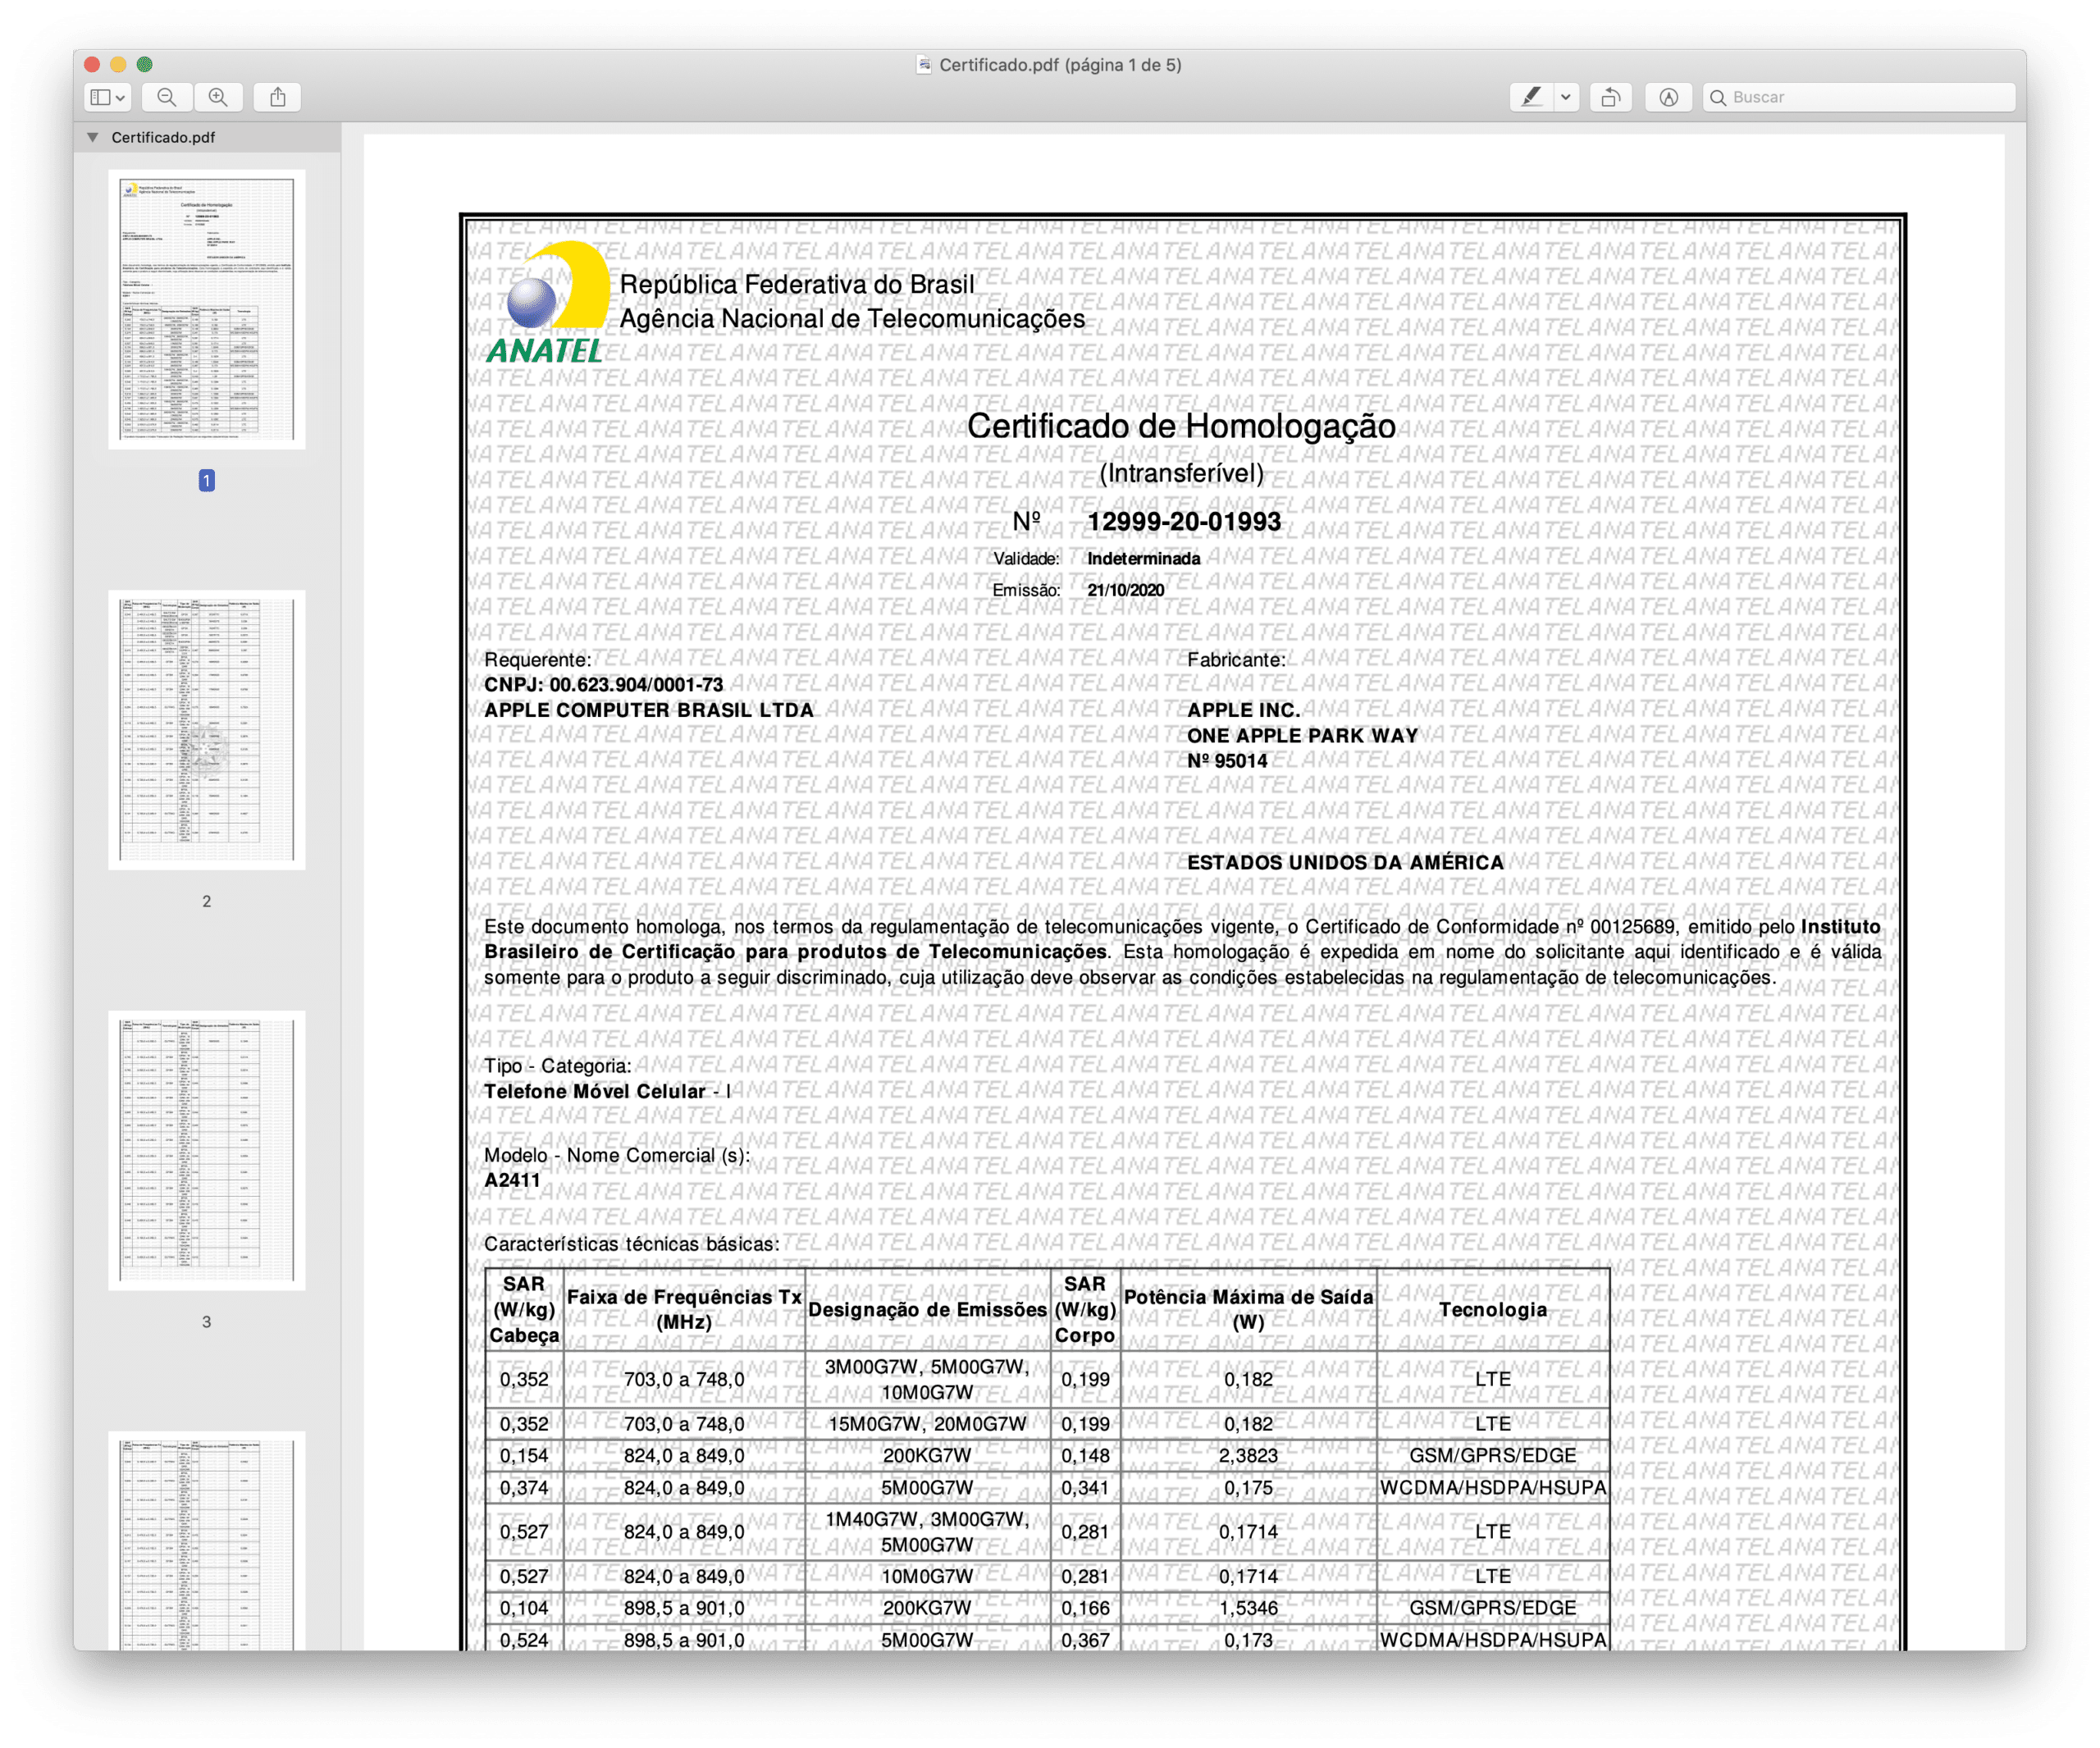Select the page 1 thumbnail
2100x1748 pixels.
pos(206,309)
